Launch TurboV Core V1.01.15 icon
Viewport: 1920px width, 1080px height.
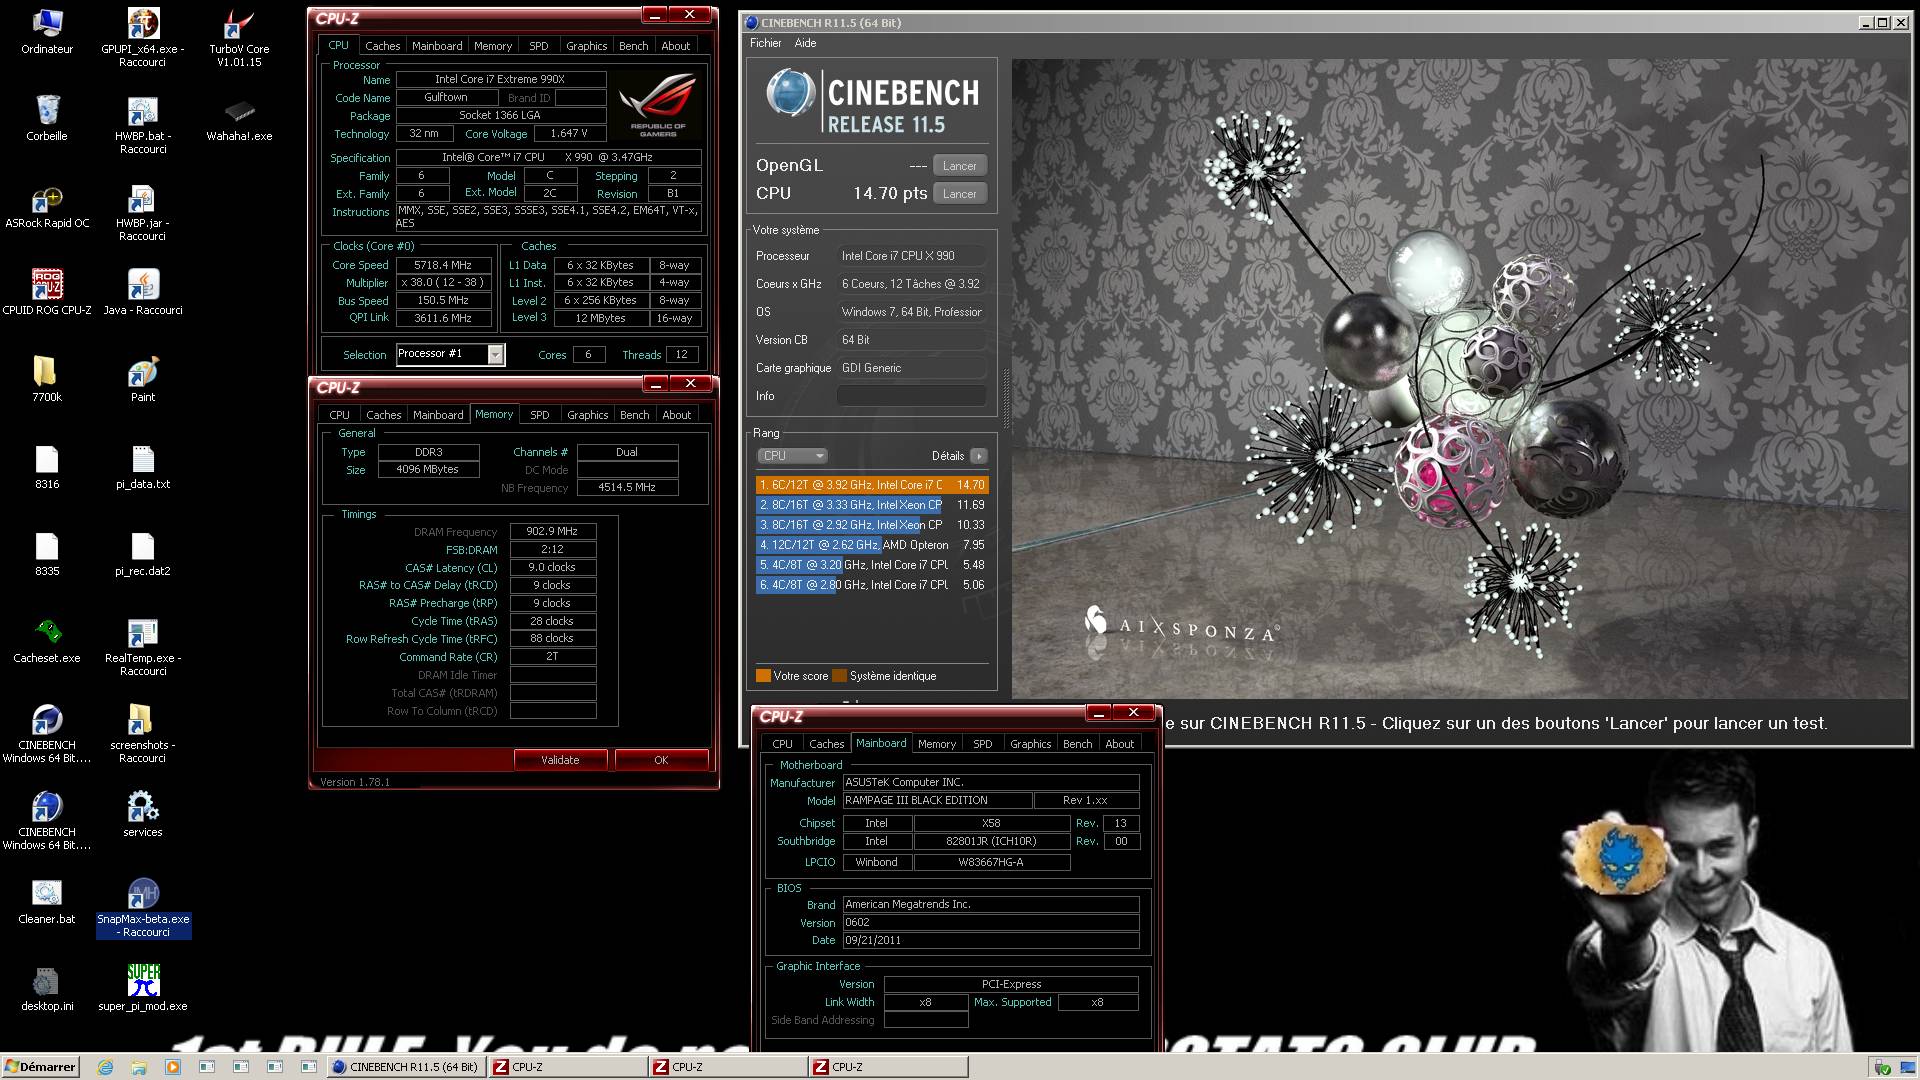[x=239, y=38]
